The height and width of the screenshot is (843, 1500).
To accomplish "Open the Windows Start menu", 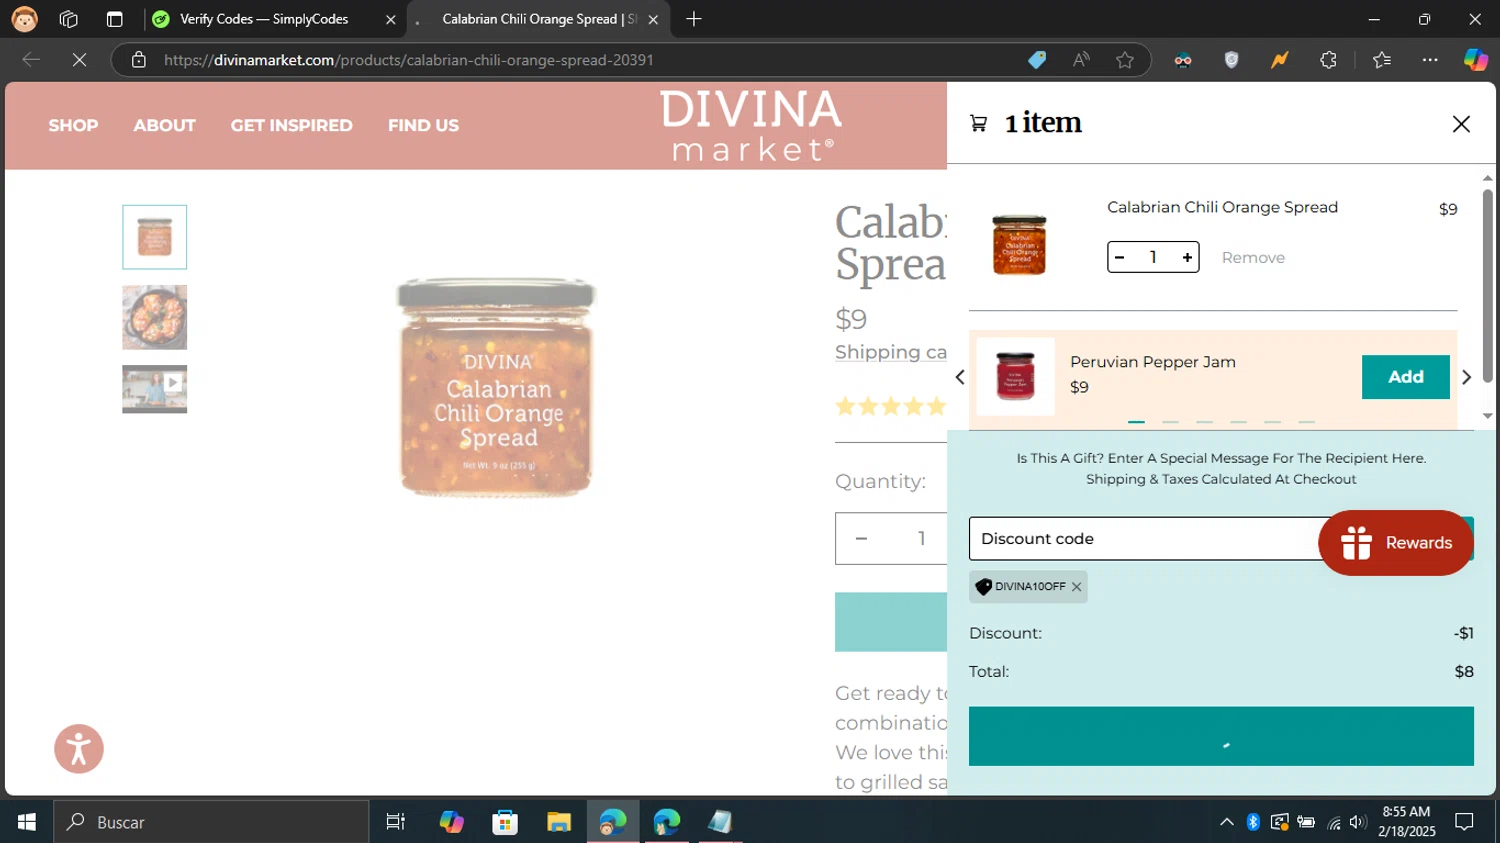I will (27, 822).
